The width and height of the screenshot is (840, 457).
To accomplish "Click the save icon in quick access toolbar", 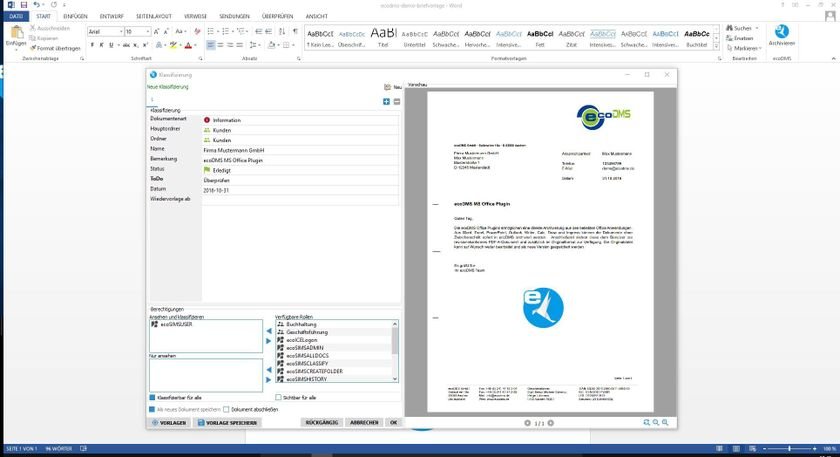I will [22, 5].
